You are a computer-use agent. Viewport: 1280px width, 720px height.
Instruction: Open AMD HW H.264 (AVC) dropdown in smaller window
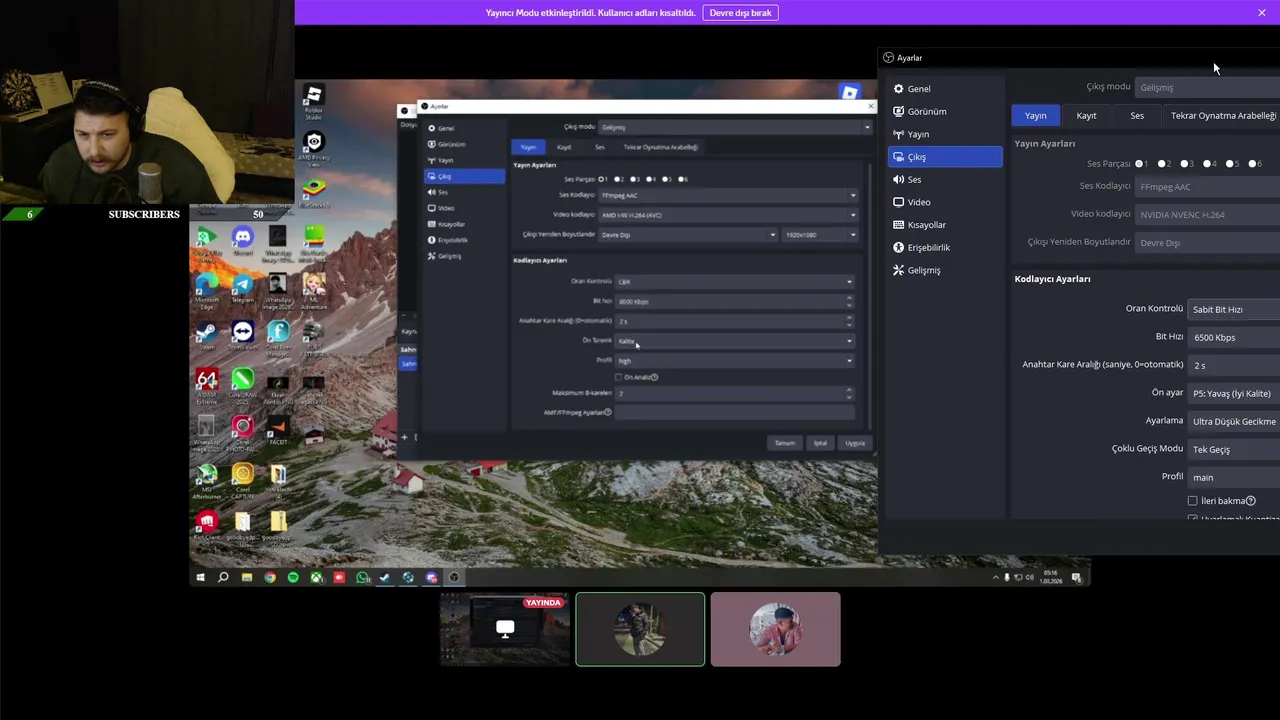point(727,215)
